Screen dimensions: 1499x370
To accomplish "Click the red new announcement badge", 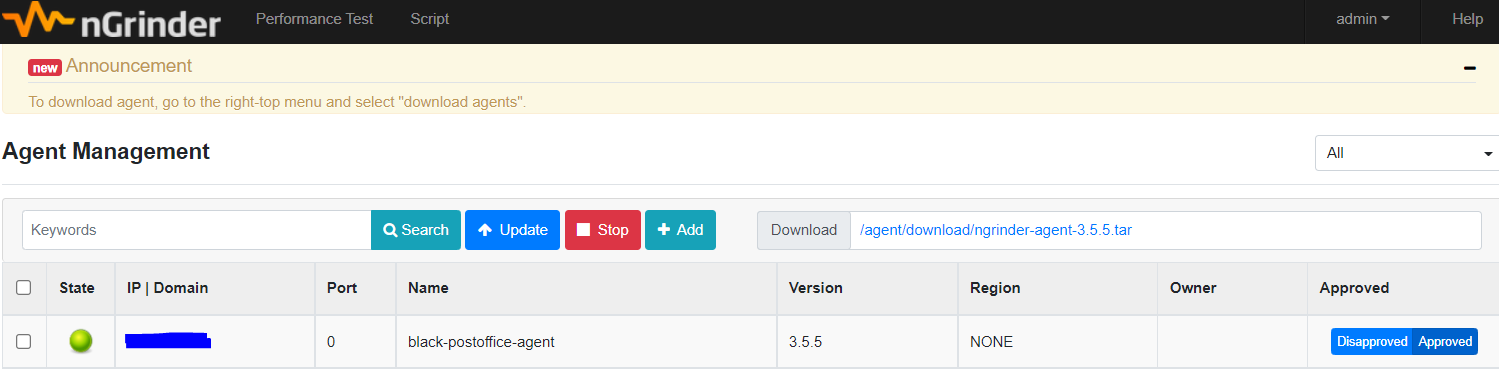I will click(x=45, y=68).
